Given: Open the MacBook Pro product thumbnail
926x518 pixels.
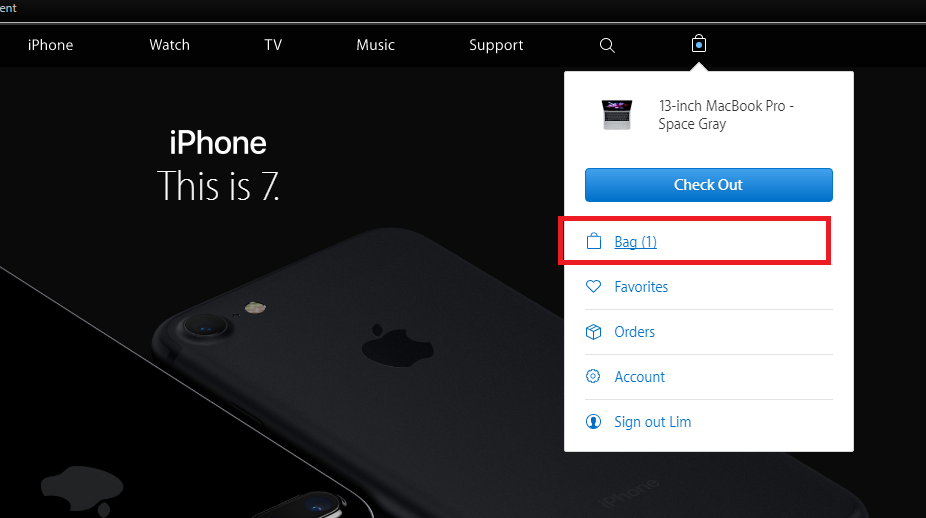Looking at the screenshot, I should pos(617,115).
